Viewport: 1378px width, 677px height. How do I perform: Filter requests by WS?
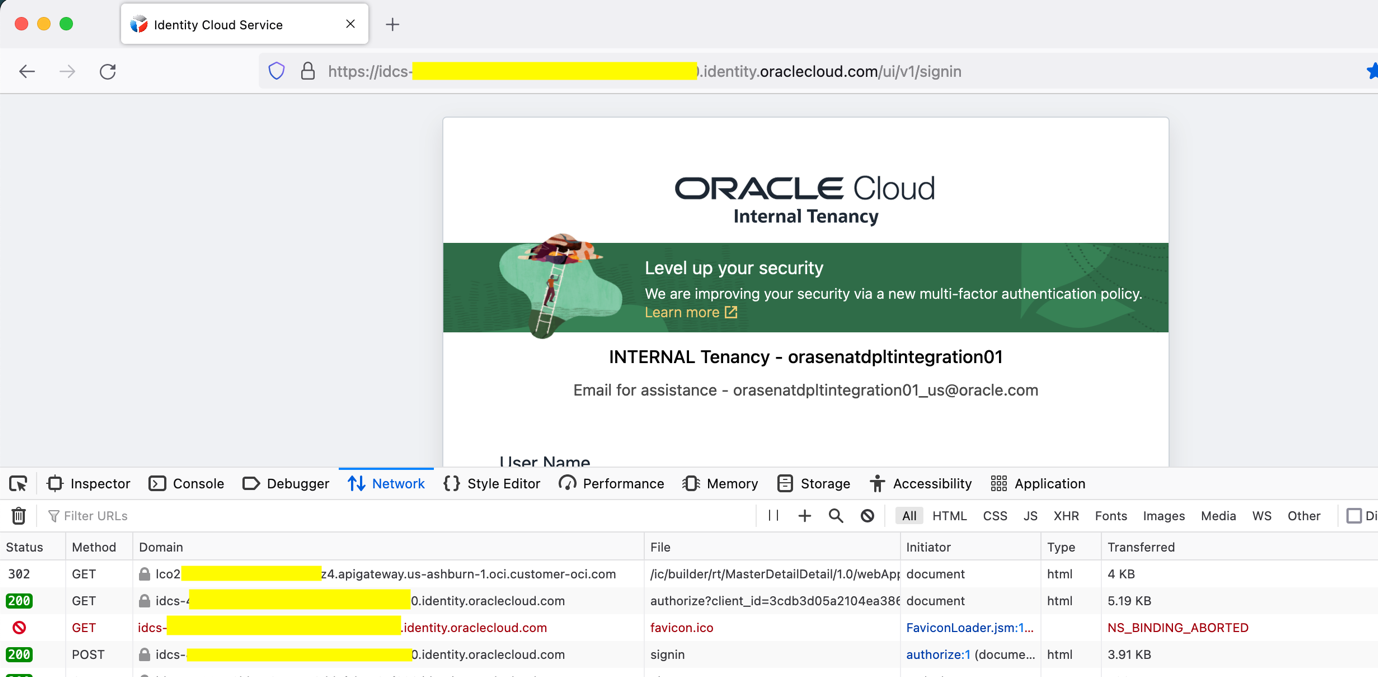click(x=1262, y=516)
